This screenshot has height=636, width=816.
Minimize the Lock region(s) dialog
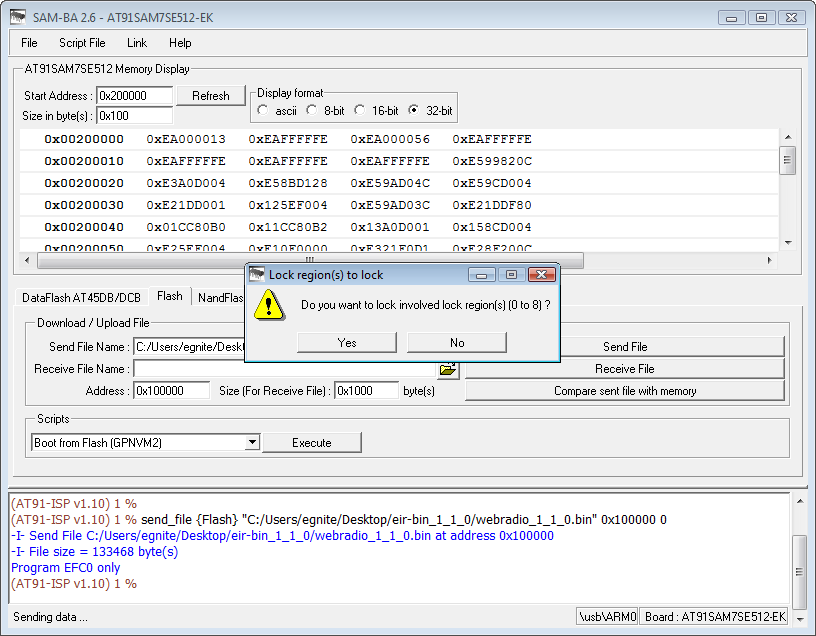click(x=481, y=274)
